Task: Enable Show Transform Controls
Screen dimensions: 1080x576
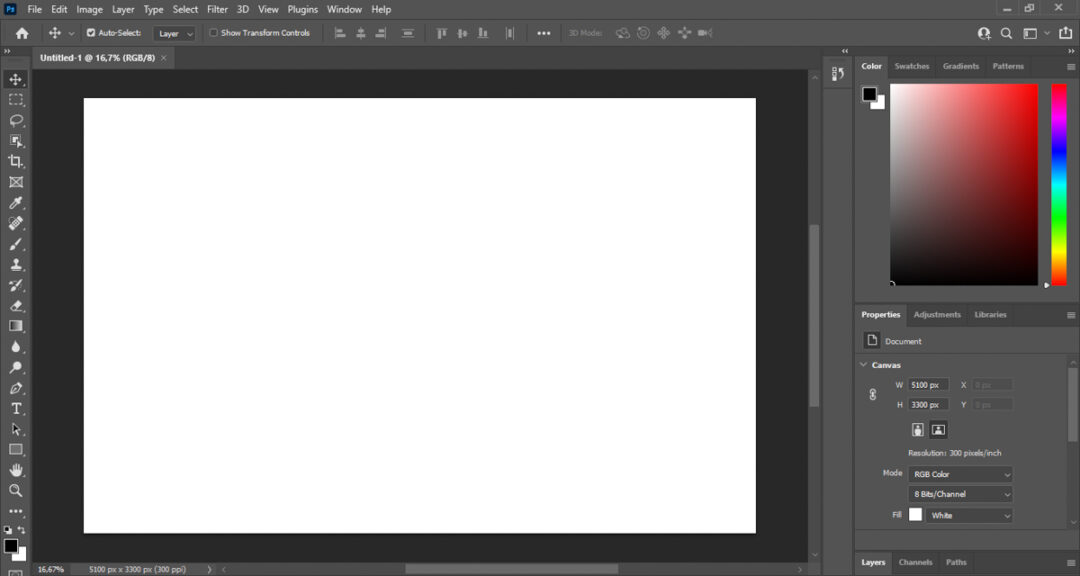Action: pyautogui.click(x=213, y=32)
